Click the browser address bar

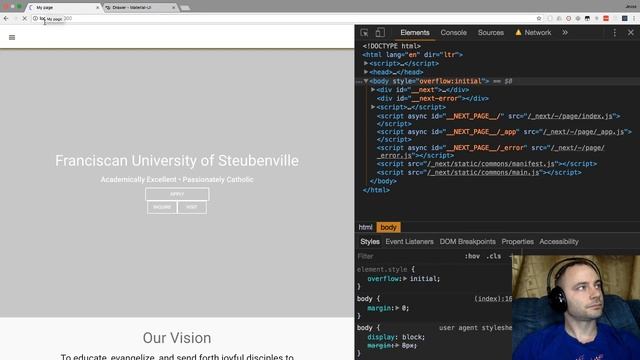point(286,18)
